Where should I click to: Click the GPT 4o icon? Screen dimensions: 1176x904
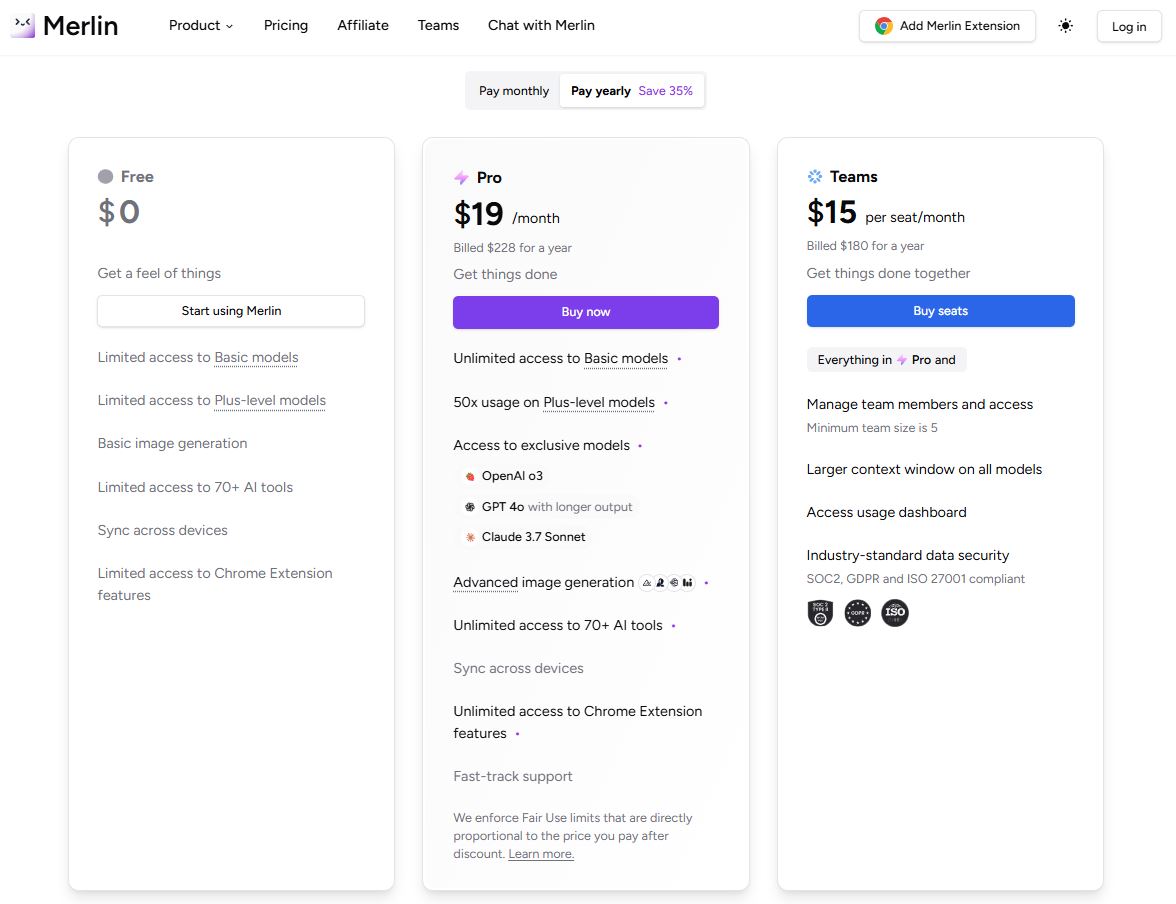click(469, 507)
